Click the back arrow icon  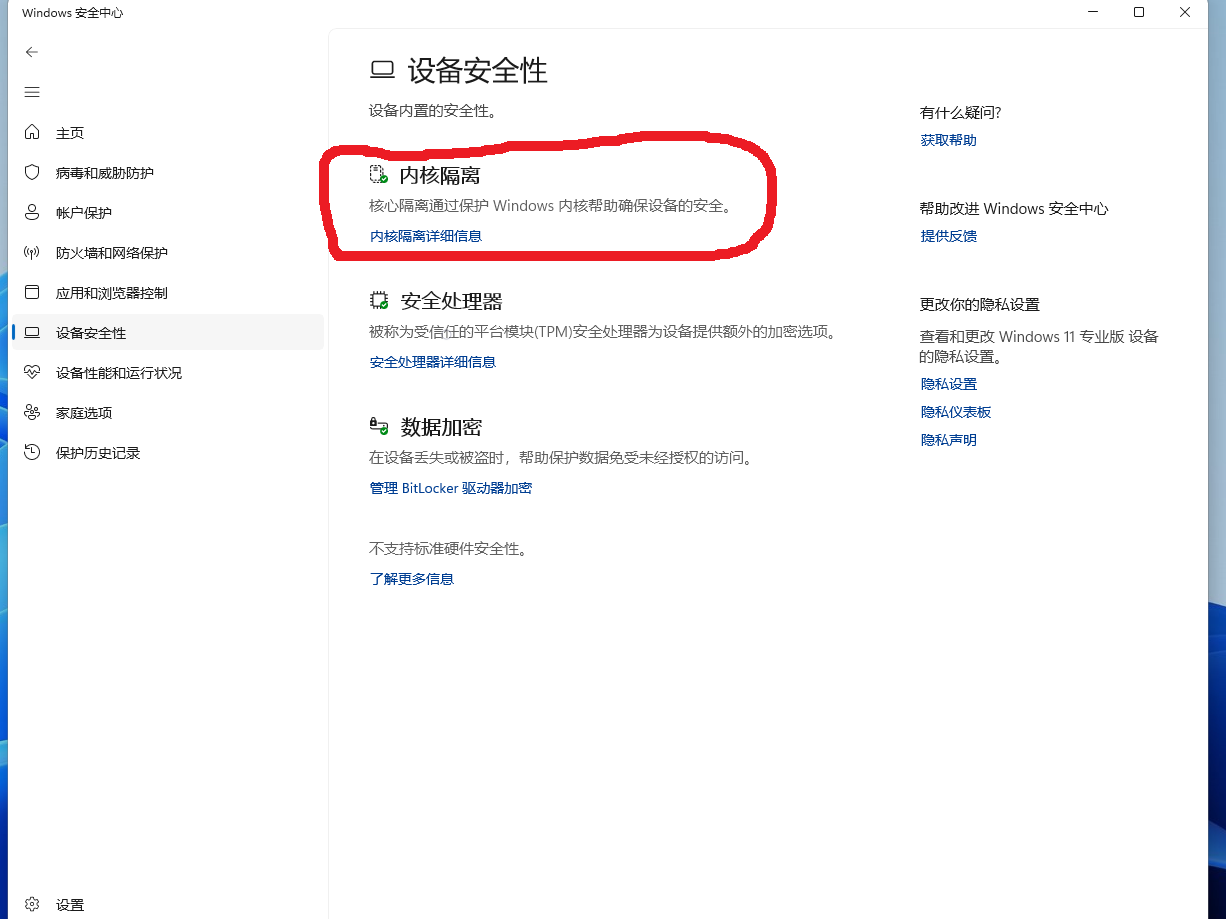(x=32, y=52)
